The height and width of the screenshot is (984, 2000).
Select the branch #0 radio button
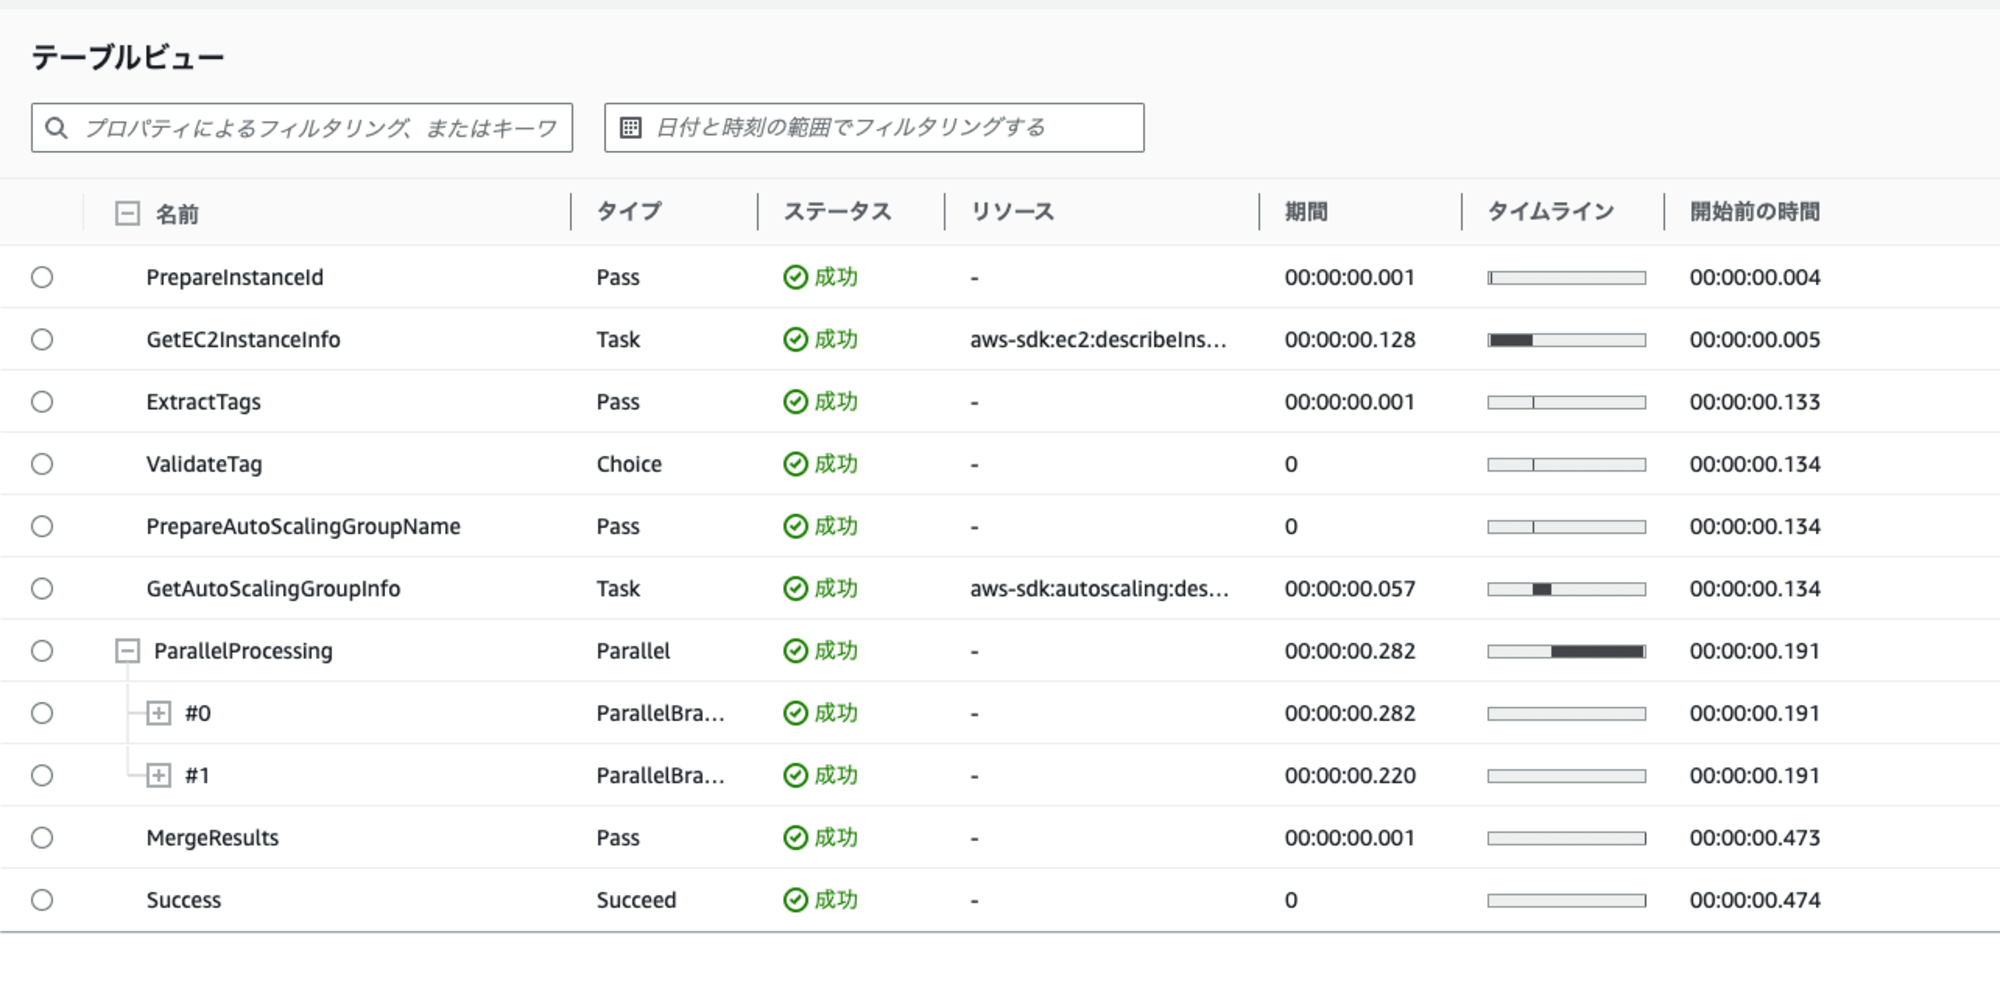[42, 713]
